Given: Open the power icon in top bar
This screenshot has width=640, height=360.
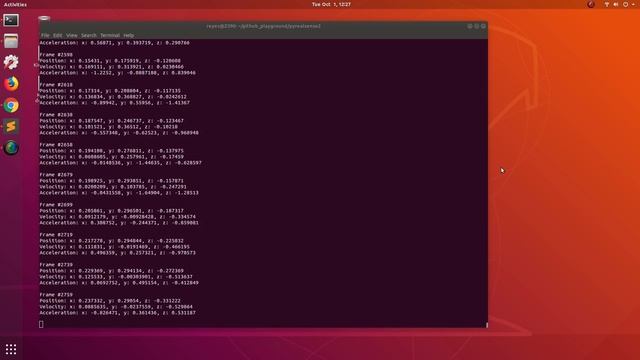Looking at the screenshot, I should click(x=625, y=4).
